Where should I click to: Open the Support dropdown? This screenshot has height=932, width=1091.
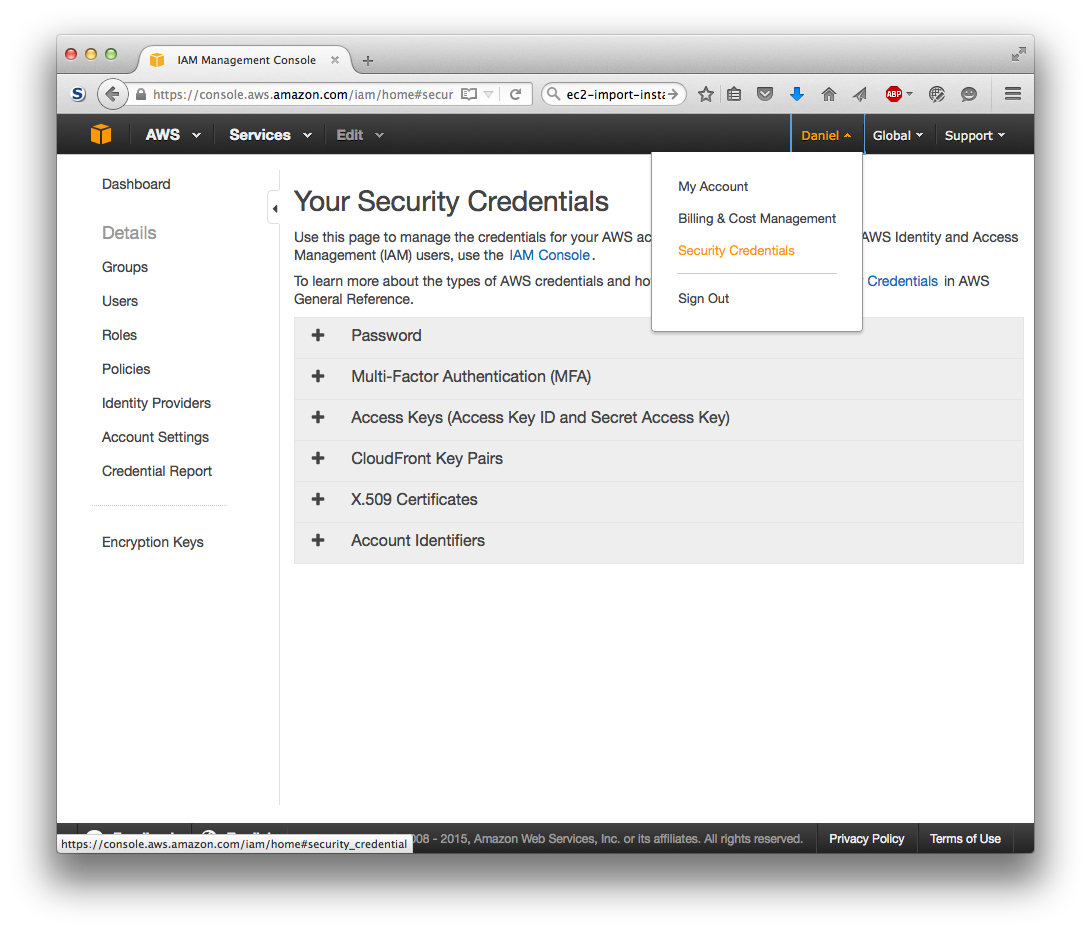pyautogui.click(x=975, y=136)
